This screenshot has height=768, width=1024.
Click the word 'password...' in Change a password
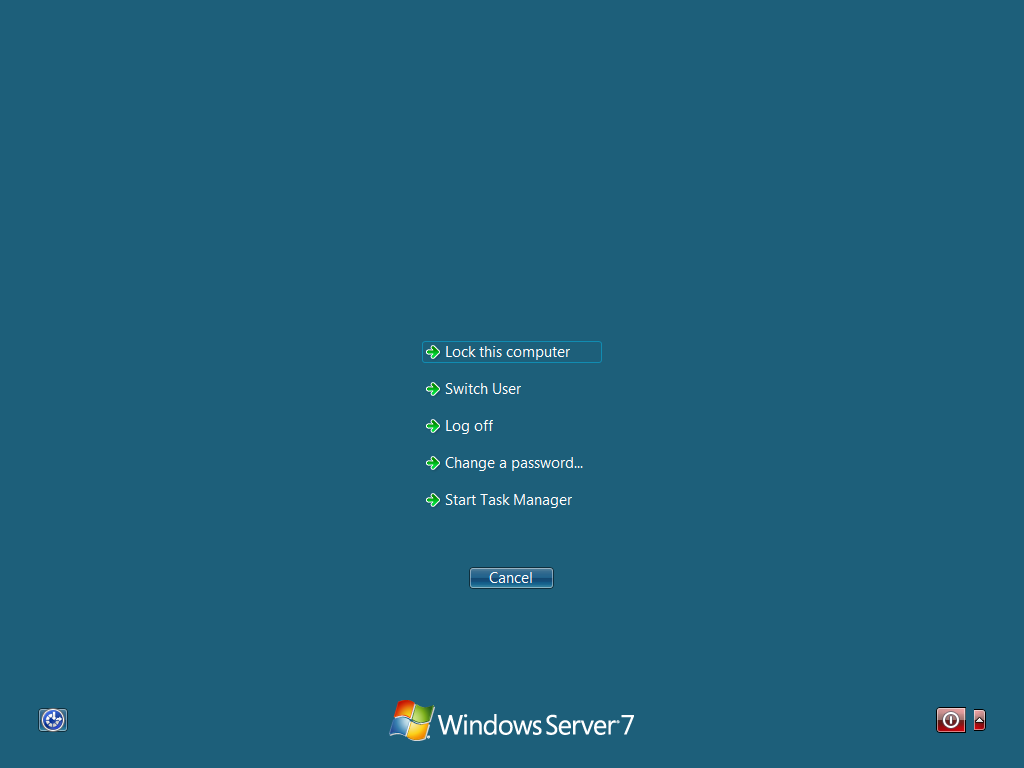click(x=547, y=464)
